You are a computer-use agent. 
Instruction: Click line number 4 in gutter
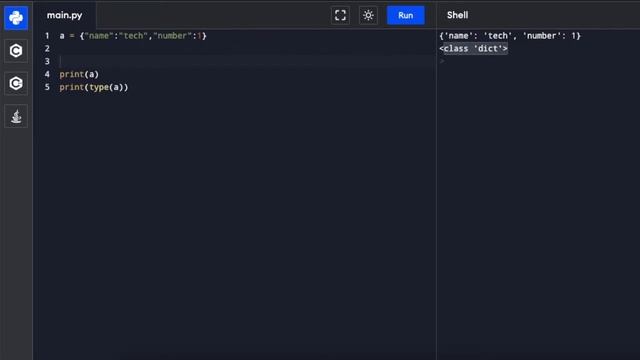(x=47, y=74)
